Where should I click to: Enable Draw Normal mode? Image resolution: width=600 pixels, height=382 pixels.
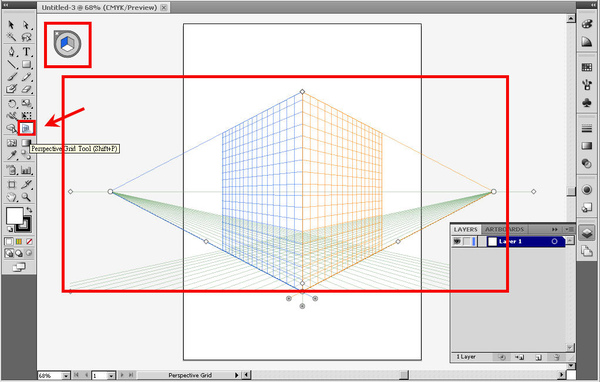9,253
